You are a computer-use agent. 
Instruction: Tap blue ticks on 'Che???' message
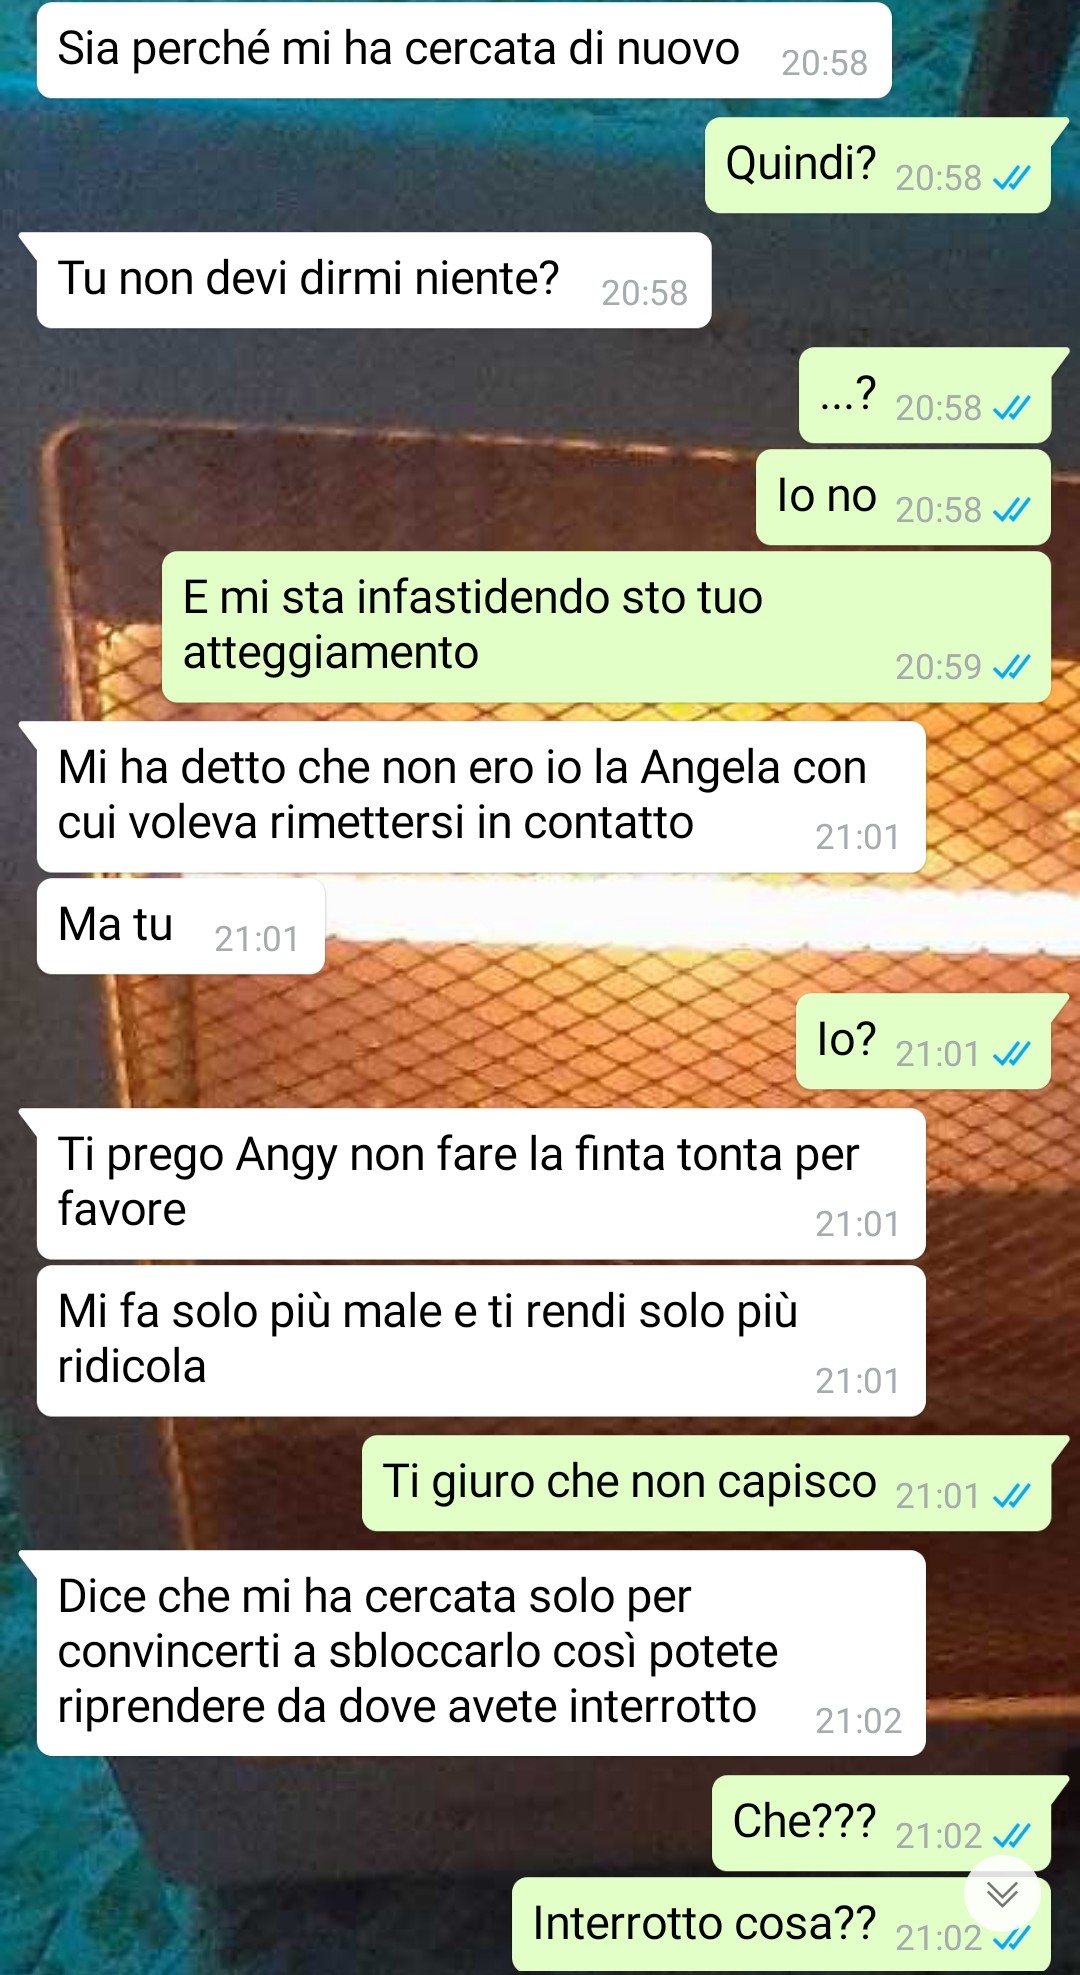coord(1012,1835)
